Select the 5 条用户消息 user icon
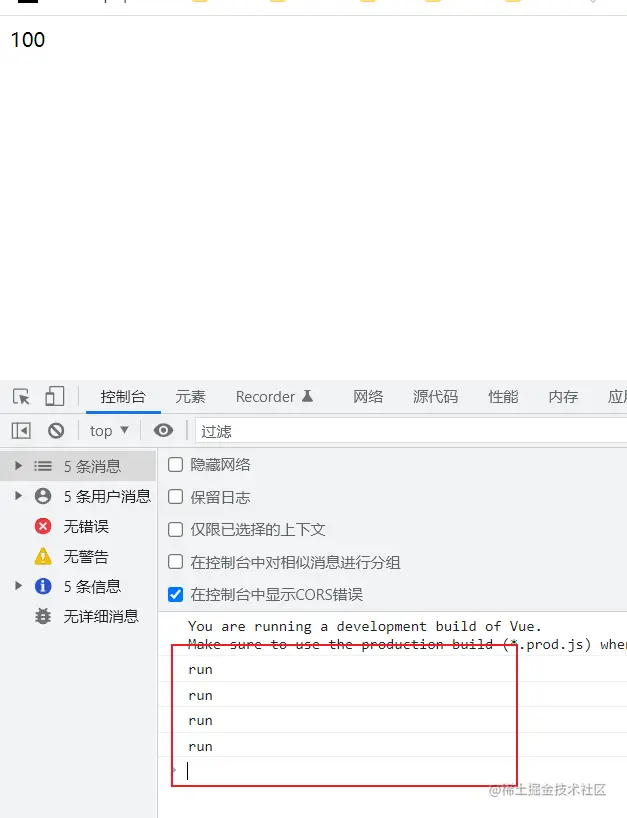The width and height of the screenshot is (627, 818). [x=43, y=496]
